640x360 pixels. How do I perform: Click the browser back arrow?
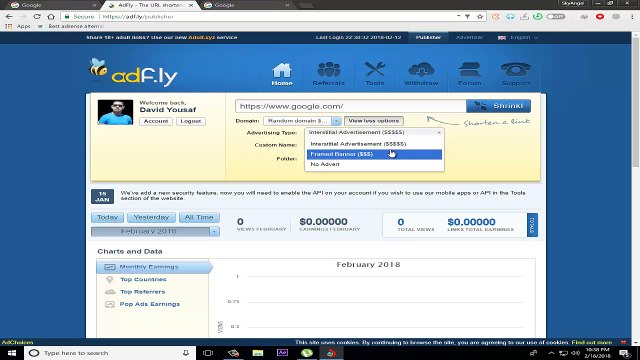coord(9,17)
